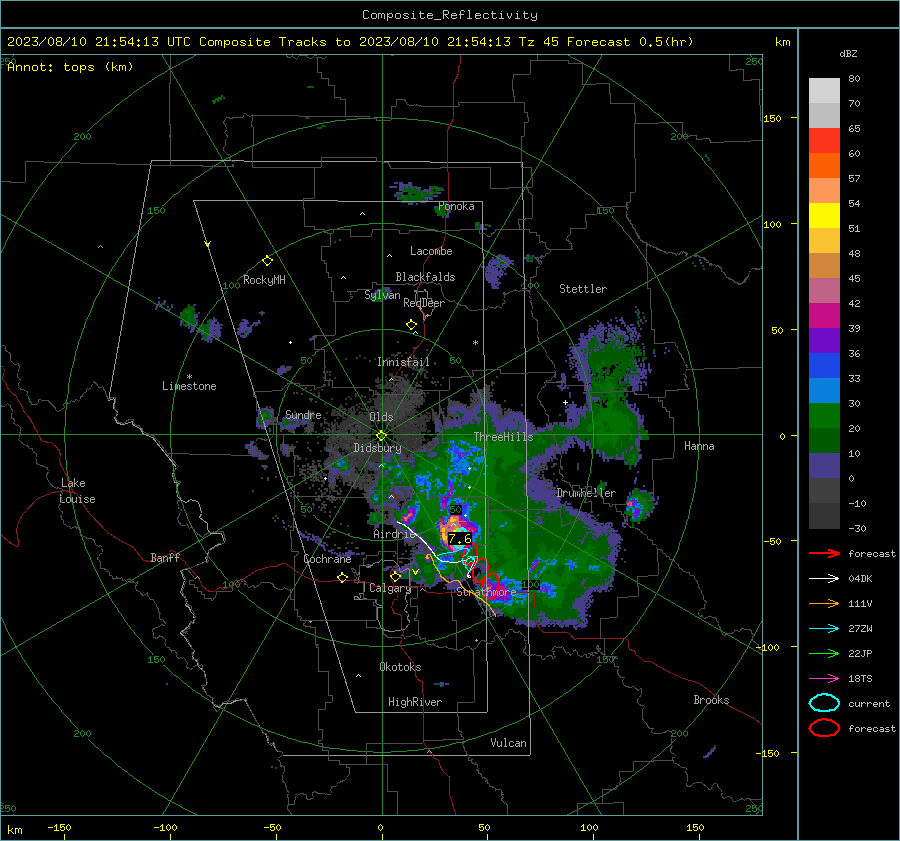Click the RedDeer city label
The width and height of the screenshot is (900, 841).
[x=424, y=303]
